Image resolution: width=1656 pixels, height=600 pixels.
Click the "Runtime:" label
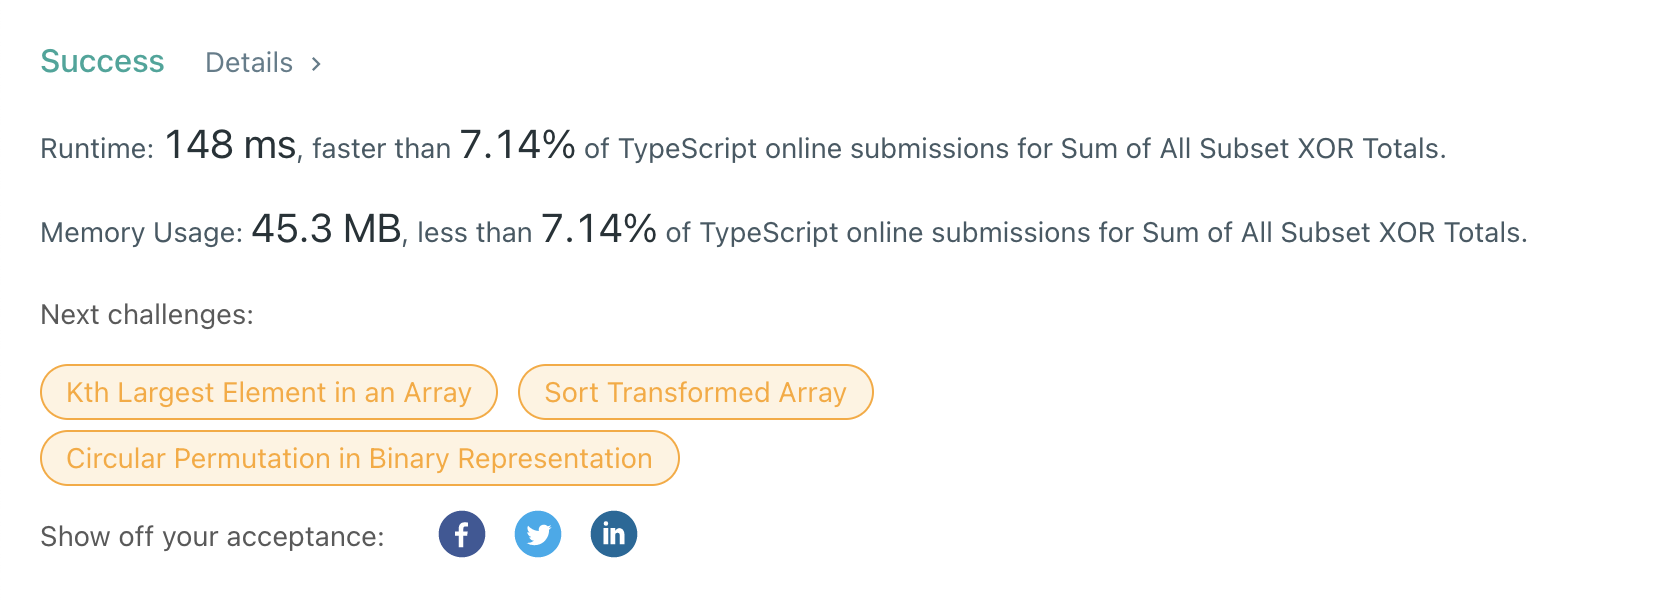pyautogui.click(x=97, y=149)
